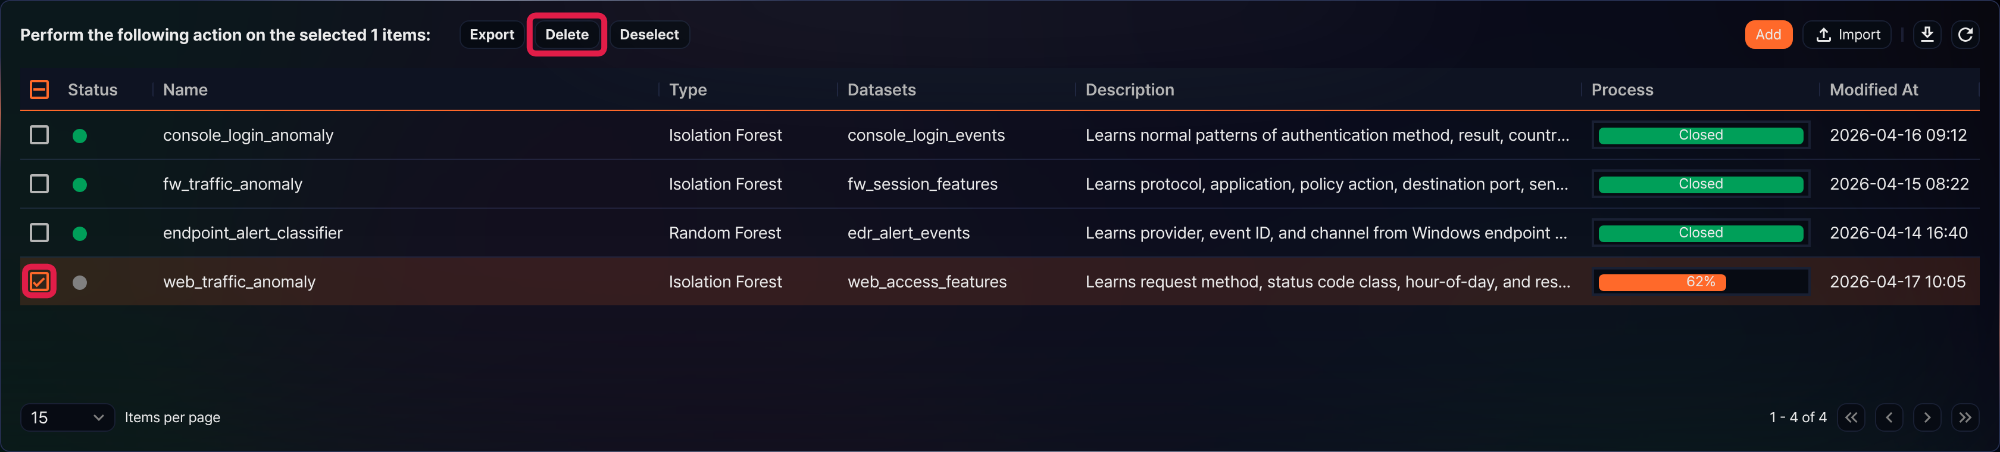Click description starting 'Learns protocol, application'
This screenshot has height=452, width=2000.
coord(1327,185)
